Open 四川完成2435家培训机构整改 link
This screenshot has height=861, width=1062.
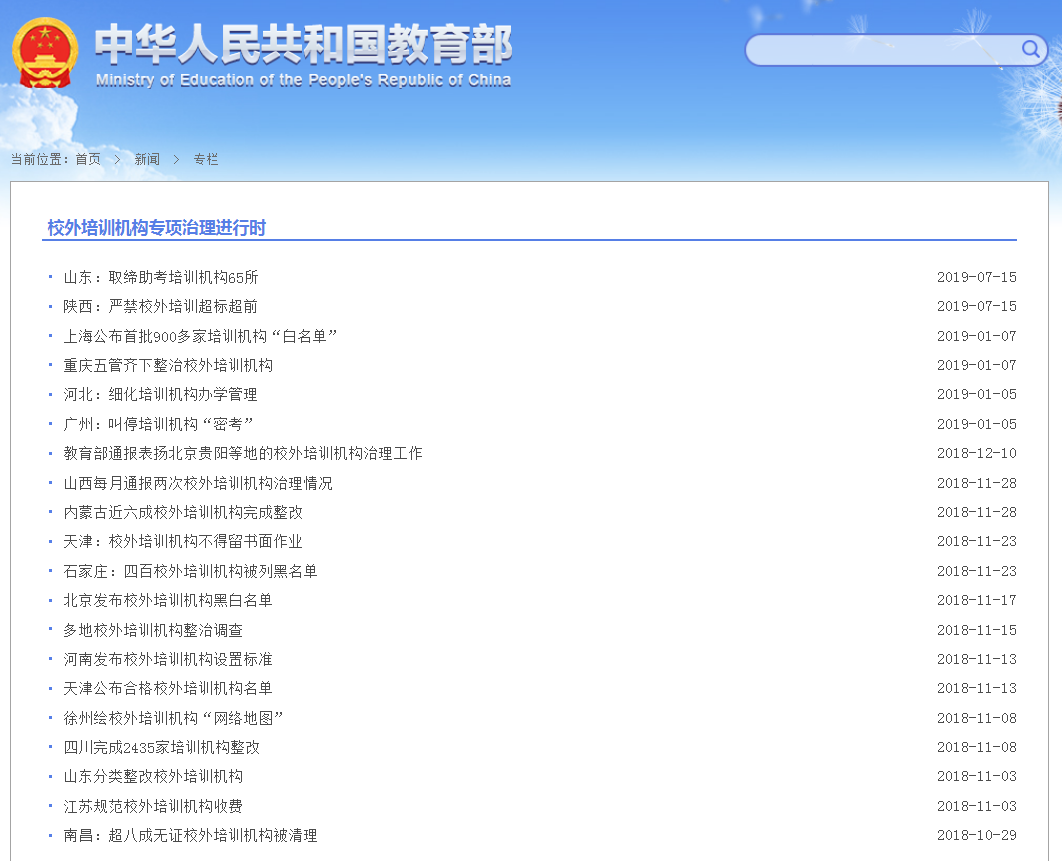pos(161,747)
